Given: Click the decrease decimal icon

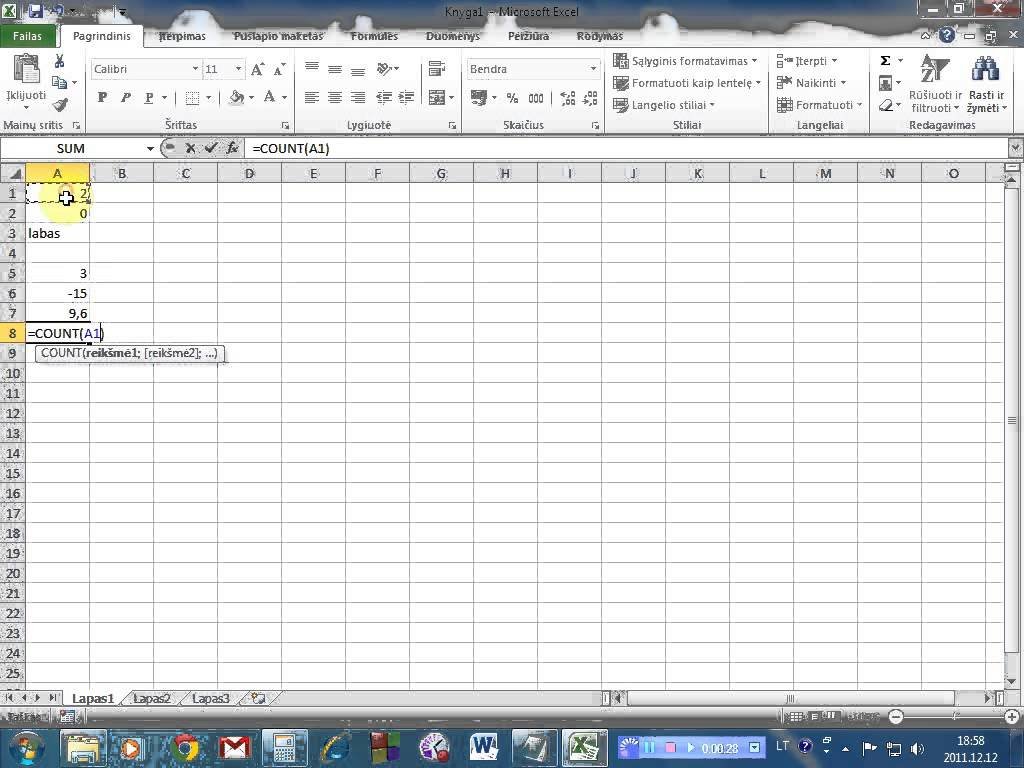Looking at the screenshot, I should (590, 98).
